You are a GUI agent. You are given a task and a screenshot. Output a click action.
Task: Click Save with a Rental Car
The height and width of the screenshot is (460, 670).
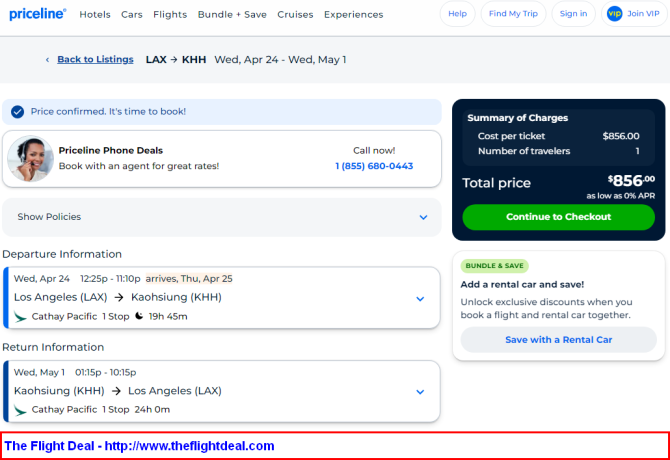coord(558,340)
